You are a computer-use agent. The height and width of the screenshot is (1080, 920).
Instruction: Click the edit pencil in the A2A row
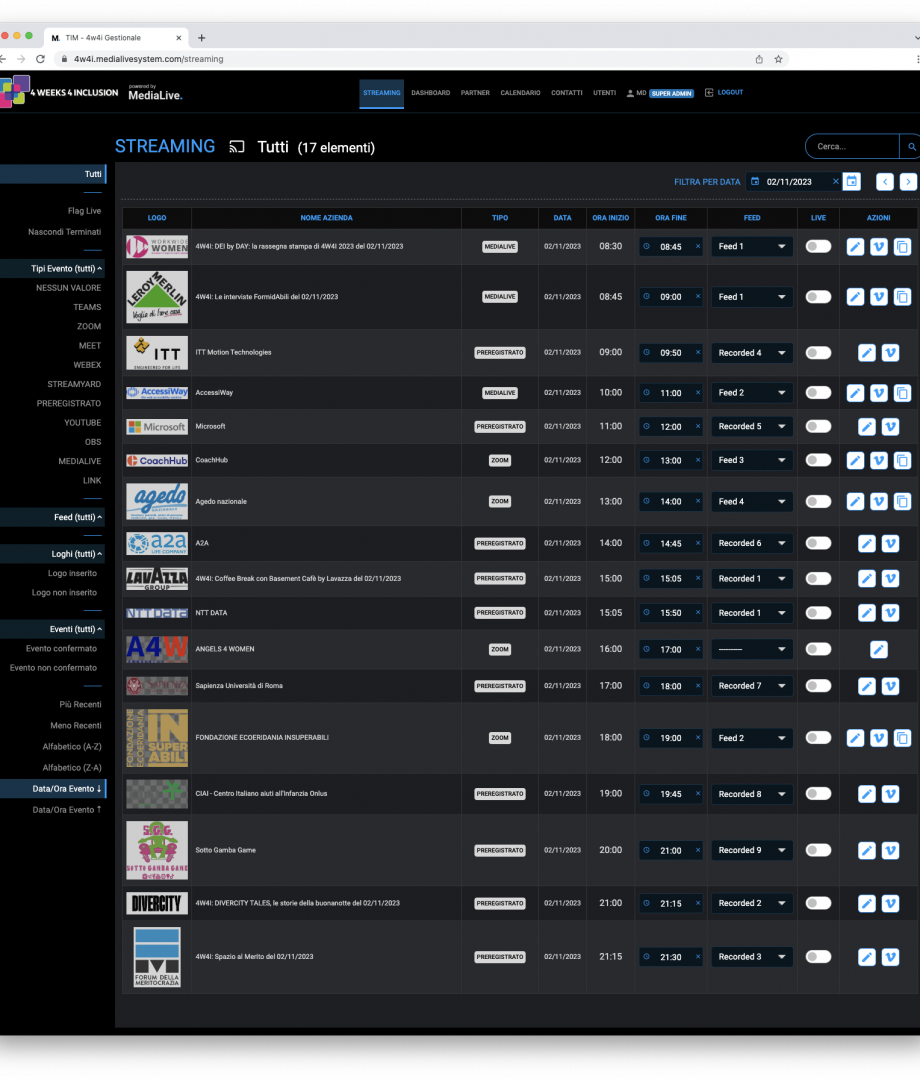tap(866, 543)
